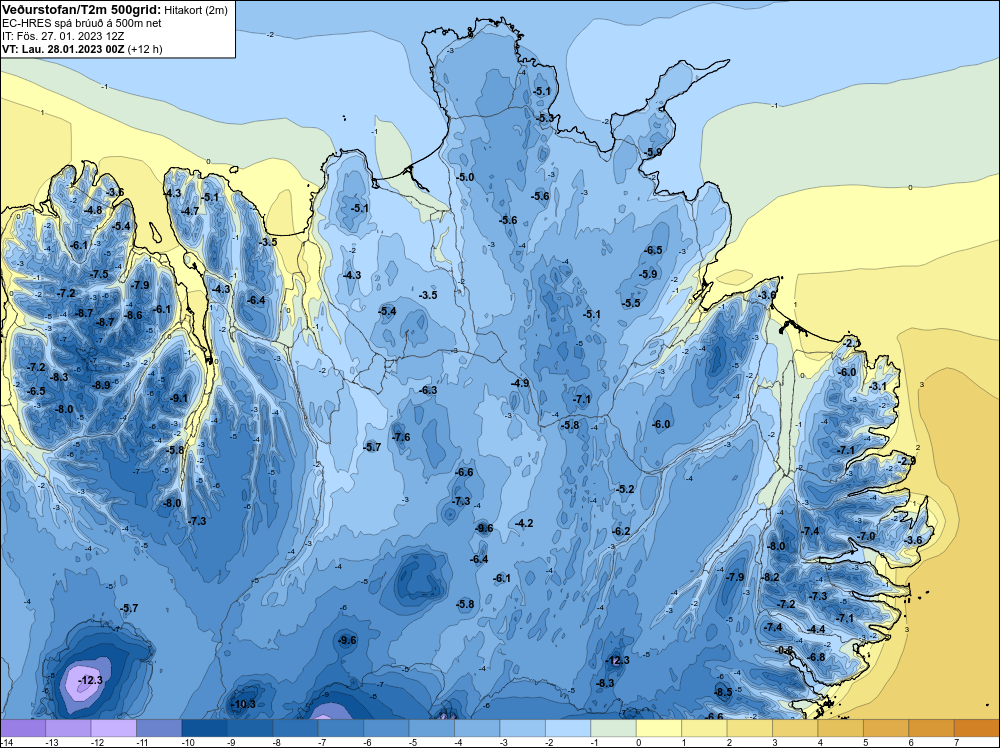Image resolution: width=1000 pixels, height=748 pixels.
Task: Click the -9.1 temperature label
Action: pyautogui.click(x=179, y=398)
